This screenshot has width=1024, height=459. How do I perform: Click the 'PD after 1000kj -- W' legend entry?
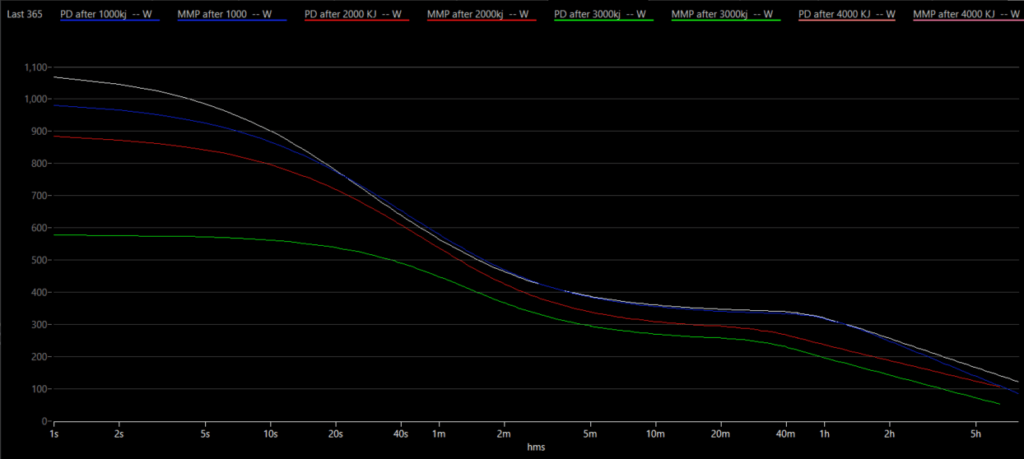click(109, 14)
